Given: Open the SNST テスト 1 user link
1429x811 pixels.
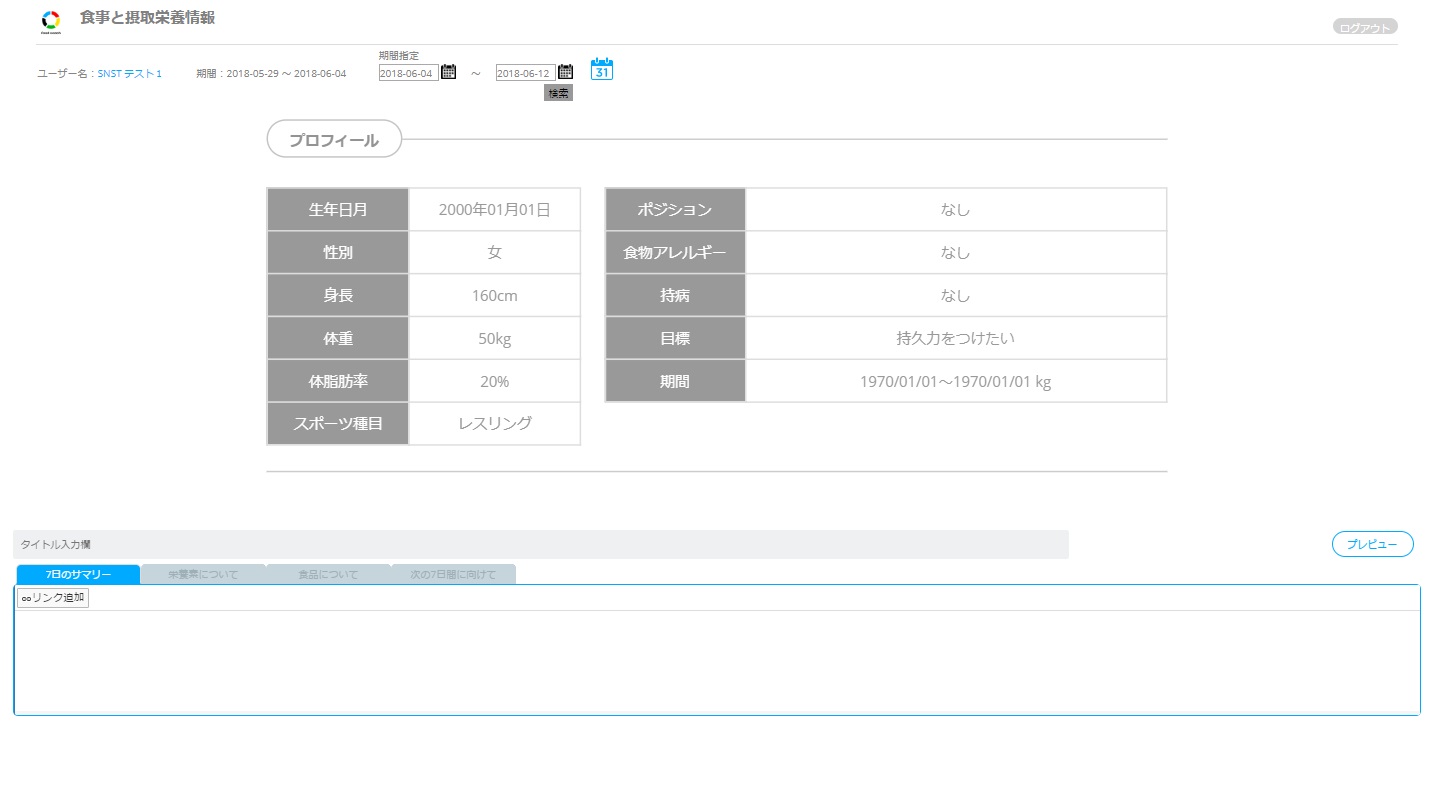Looking at the screenshot, I should [129, 74].
